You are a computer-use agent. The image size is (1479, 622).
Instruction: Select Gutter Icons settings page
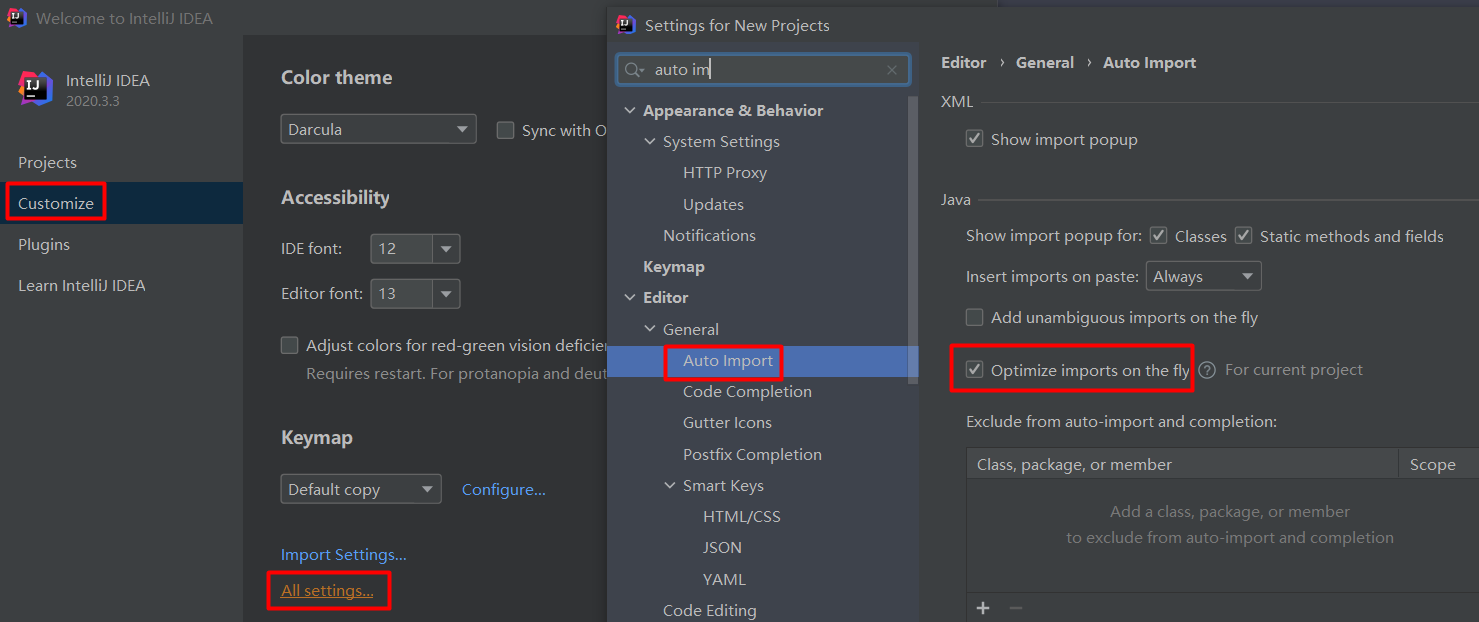[x=727, y=422]
